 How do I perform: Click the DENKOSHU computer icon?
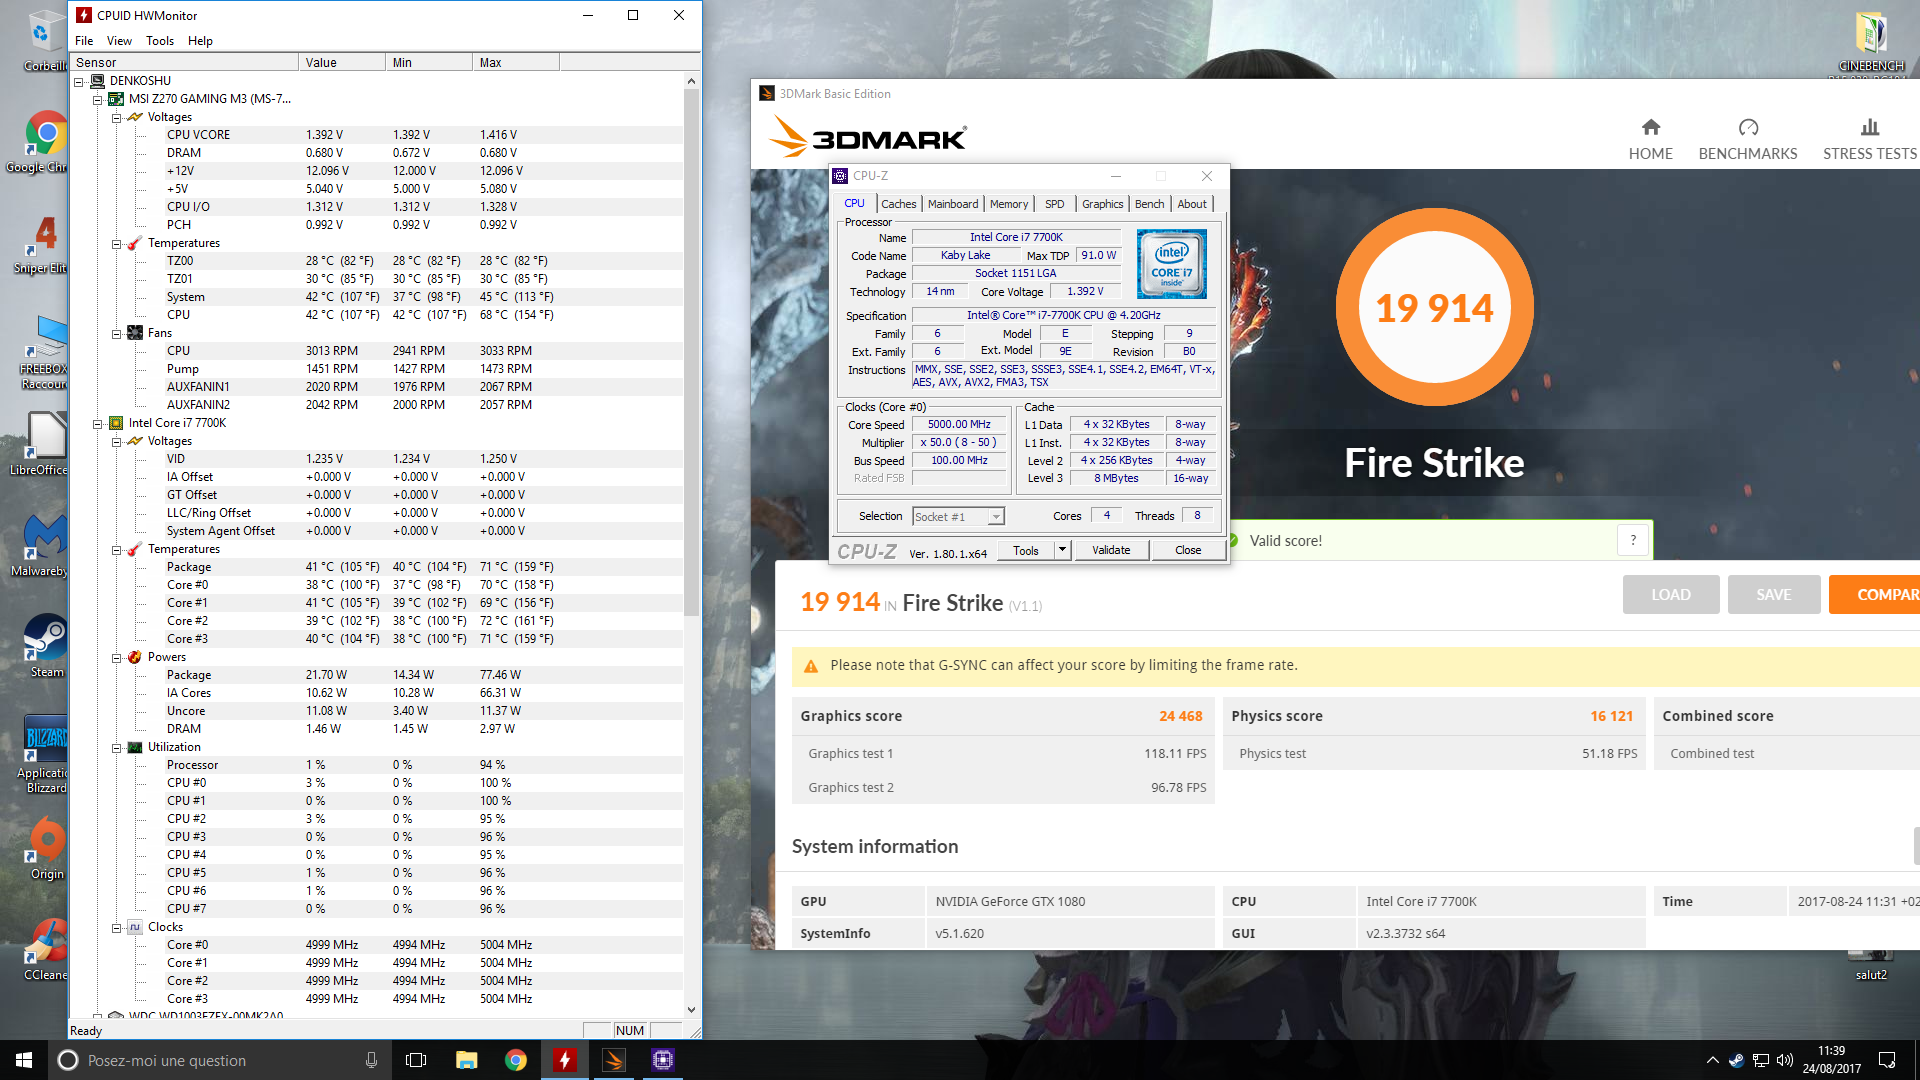[97, 81]
